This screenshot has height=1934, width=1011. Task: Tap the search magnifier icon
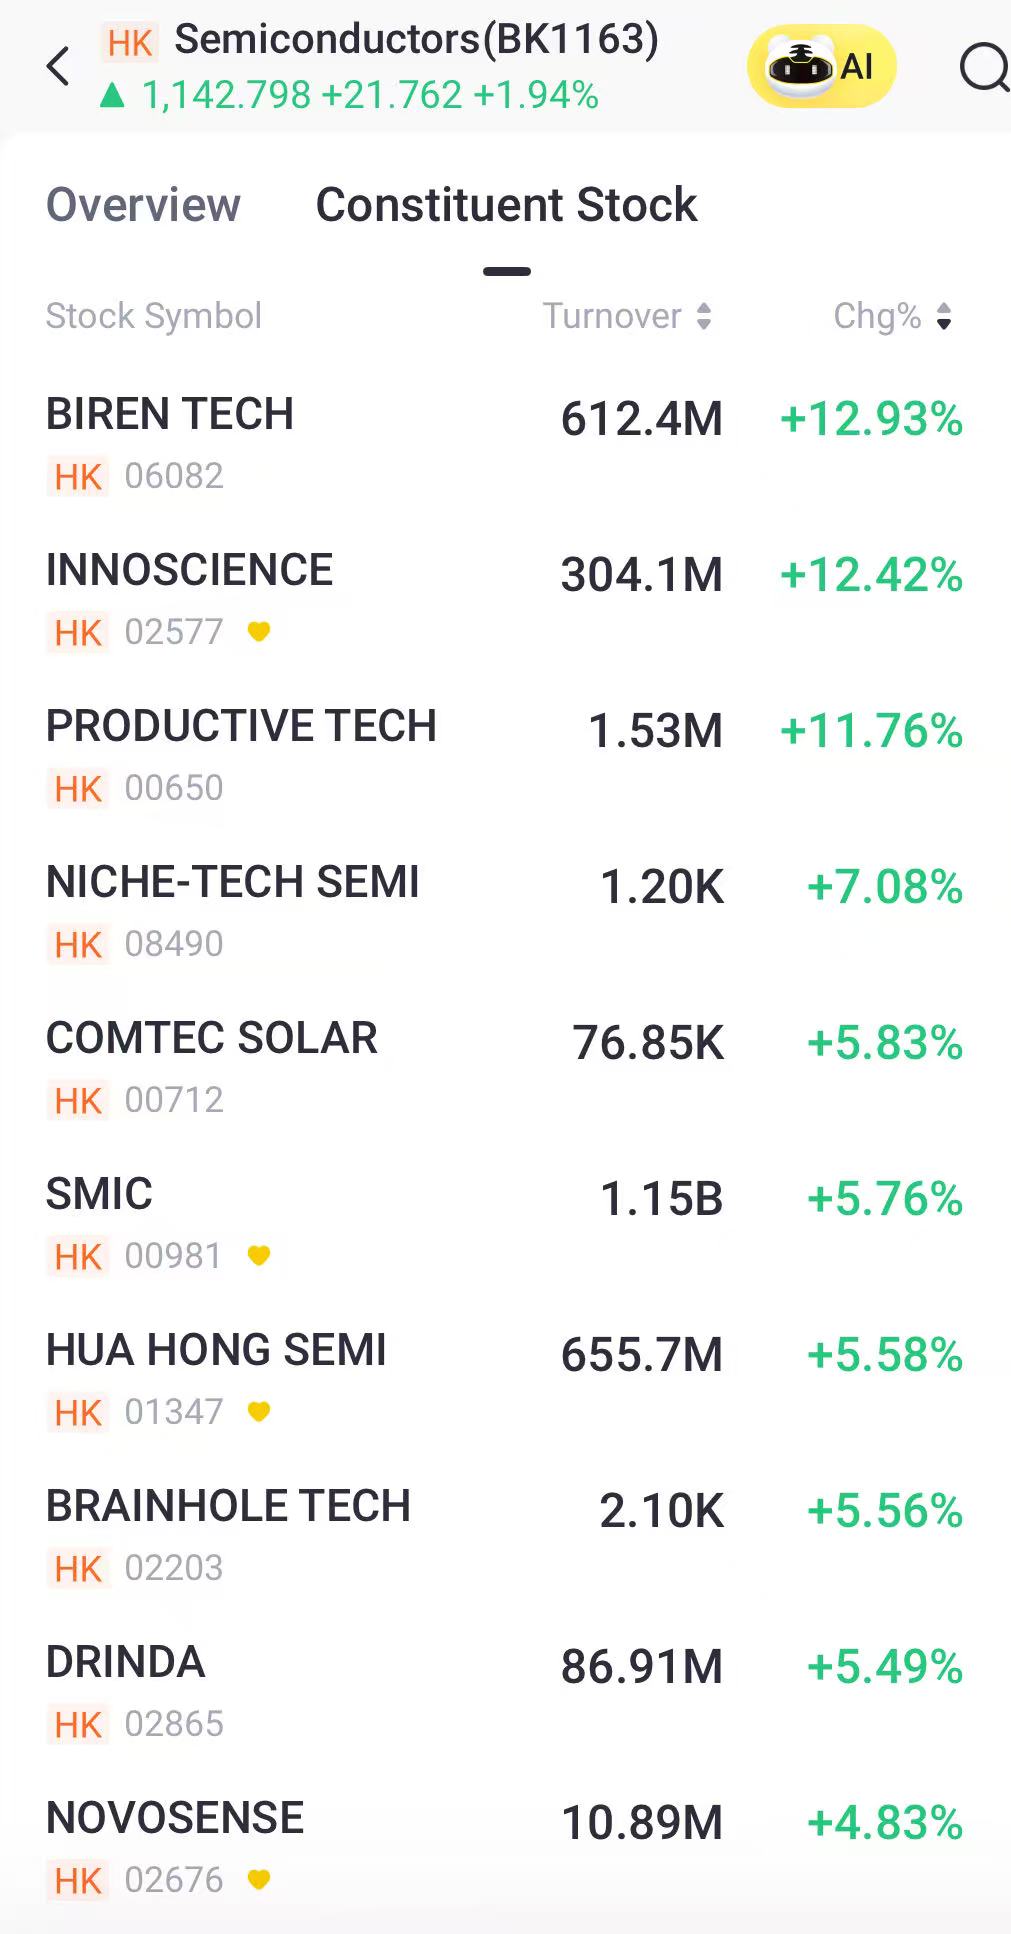click(x=983, y=69)
